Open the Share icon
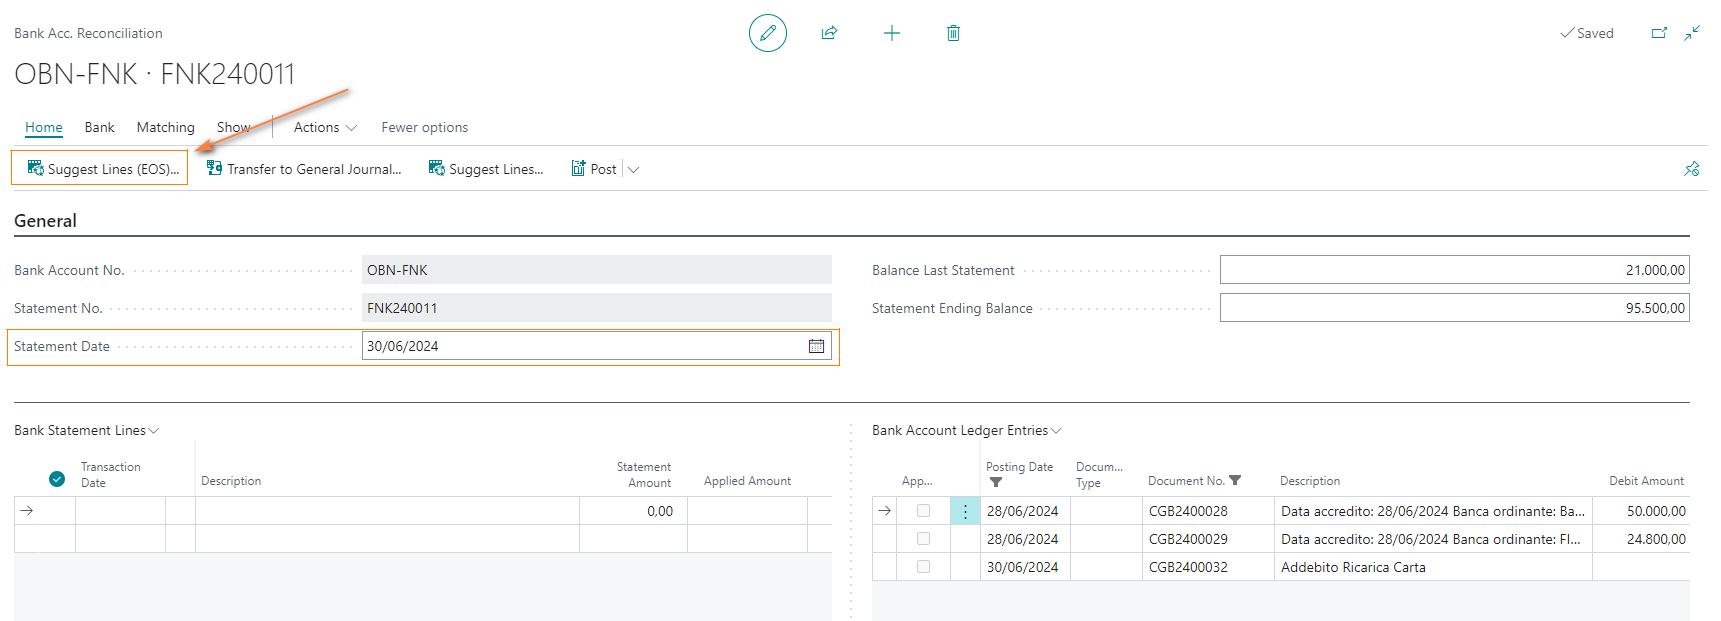1721x621 pixels. click(829, 33)
